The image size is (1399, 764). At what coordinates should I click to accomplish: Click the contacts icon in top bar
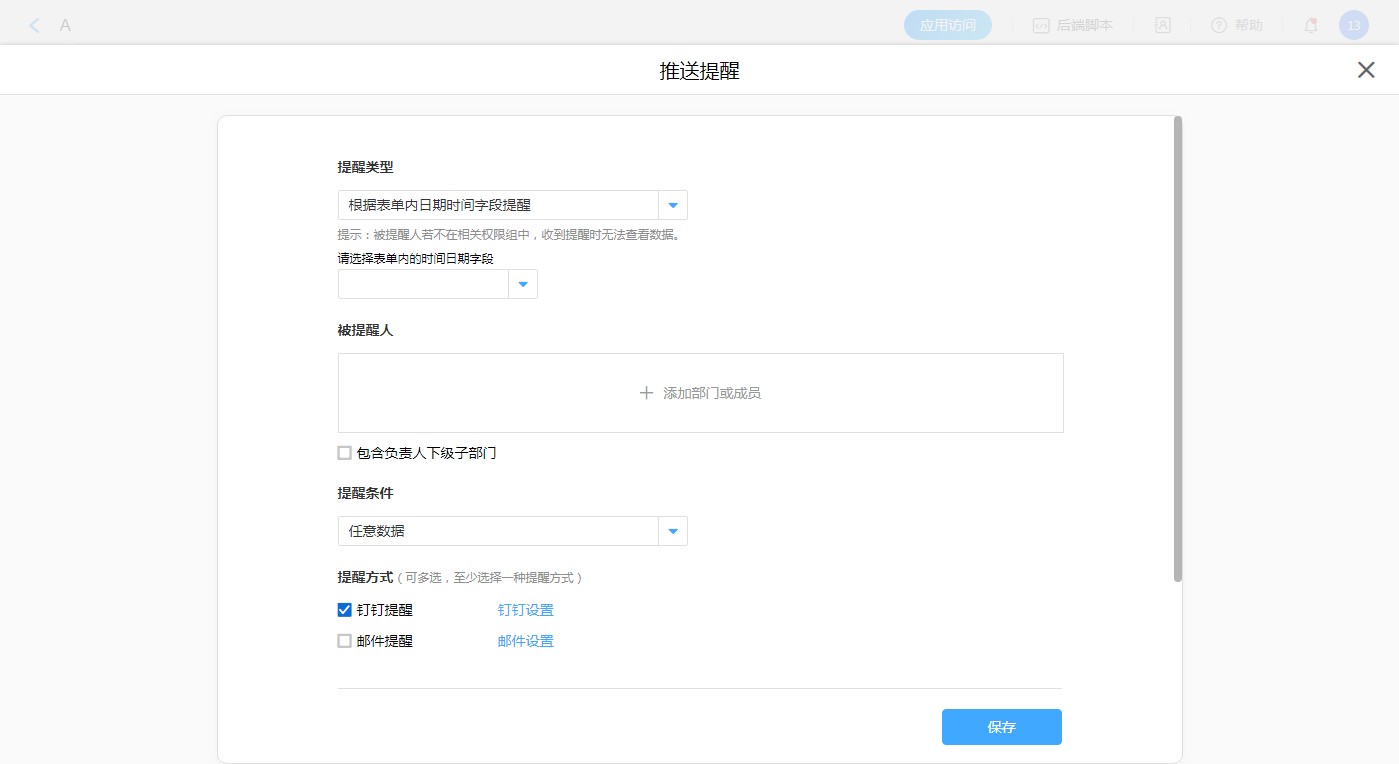[x=1163, y=26]
